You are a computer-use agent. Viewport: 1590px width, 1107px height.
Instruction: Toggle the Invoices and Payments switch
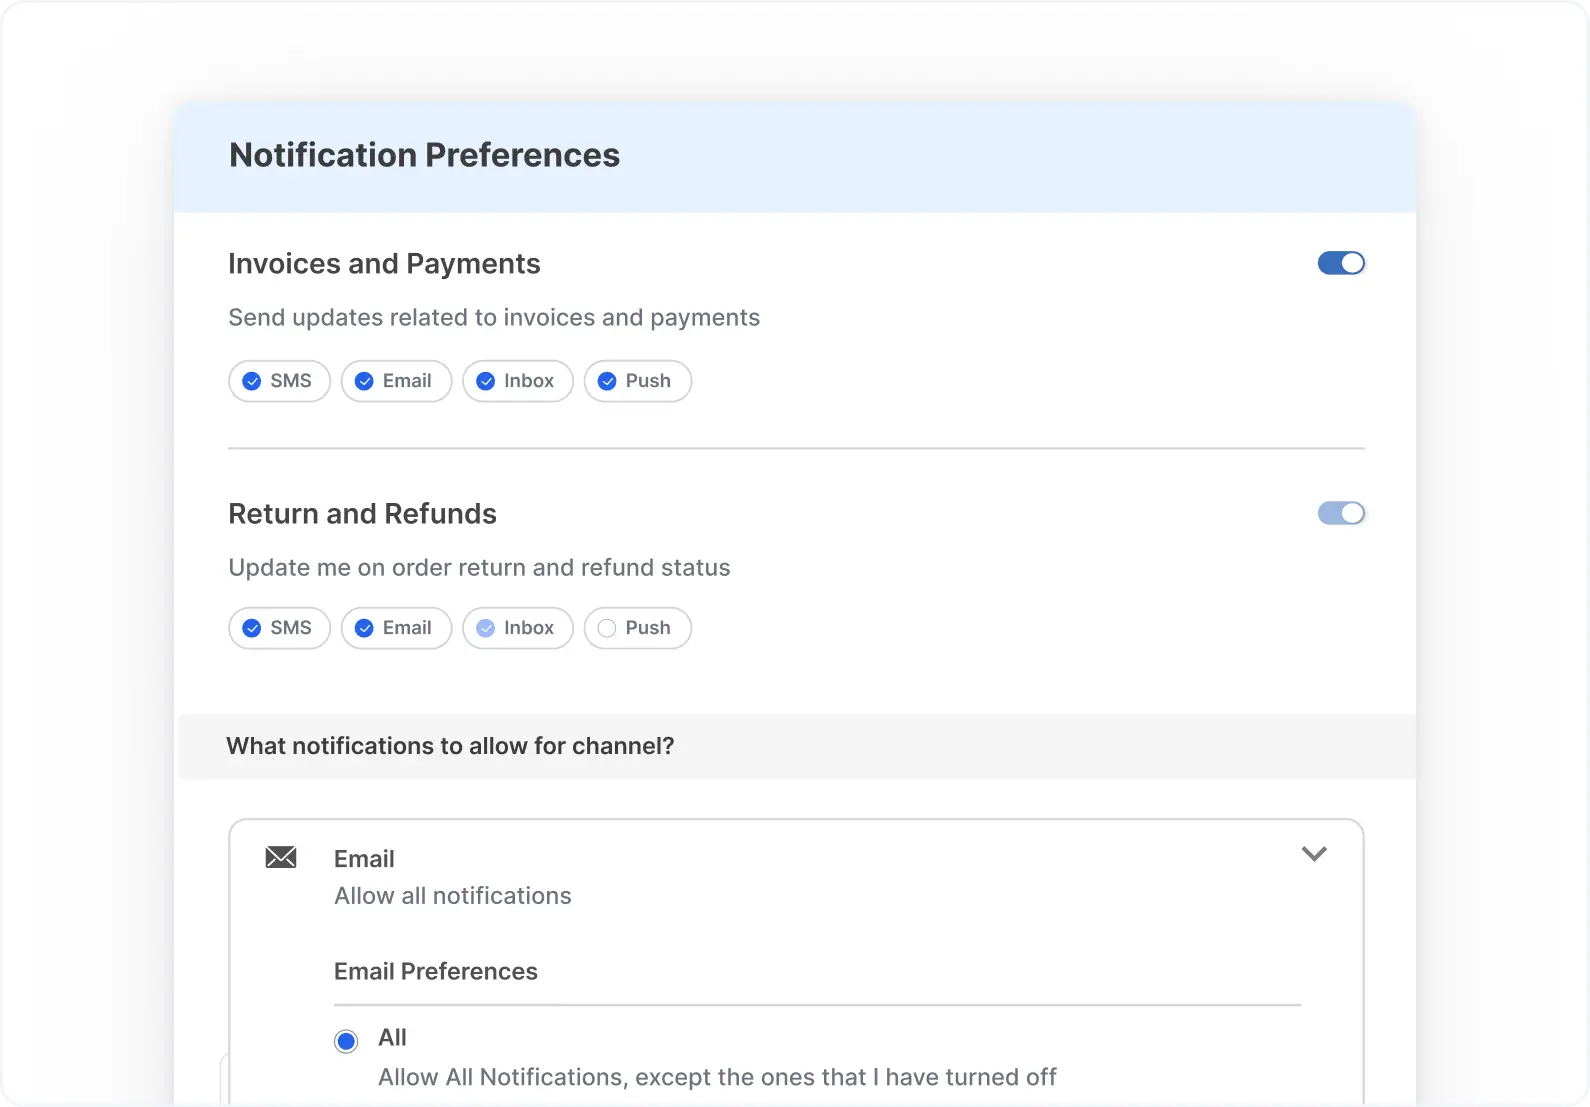tap(1341, 263)
